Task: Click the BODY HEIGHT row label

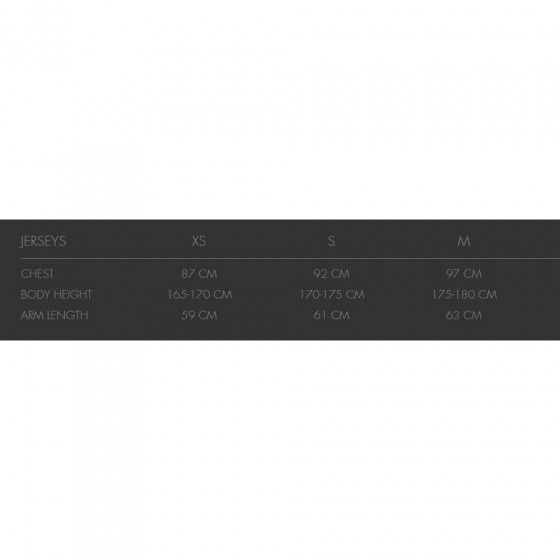Action: point(56,295)
